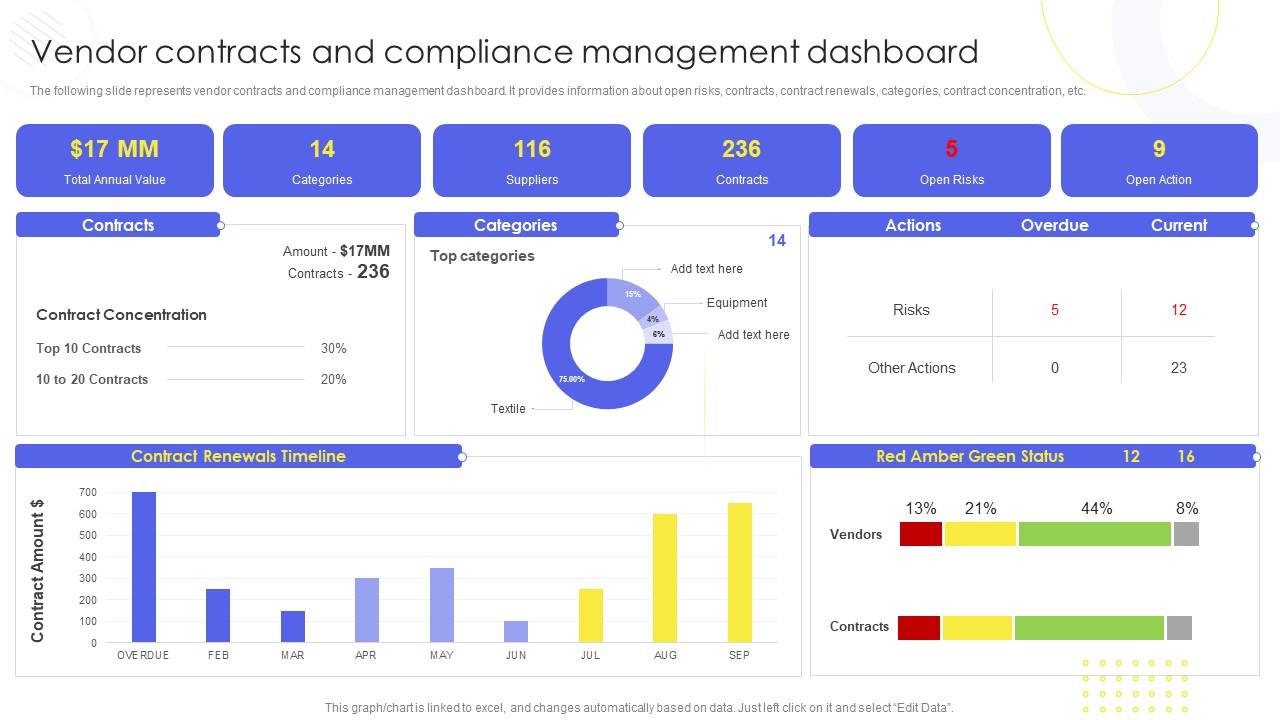Select the 116 Suppliers tile
1280x720 pixels.
(x=531, y=160)
